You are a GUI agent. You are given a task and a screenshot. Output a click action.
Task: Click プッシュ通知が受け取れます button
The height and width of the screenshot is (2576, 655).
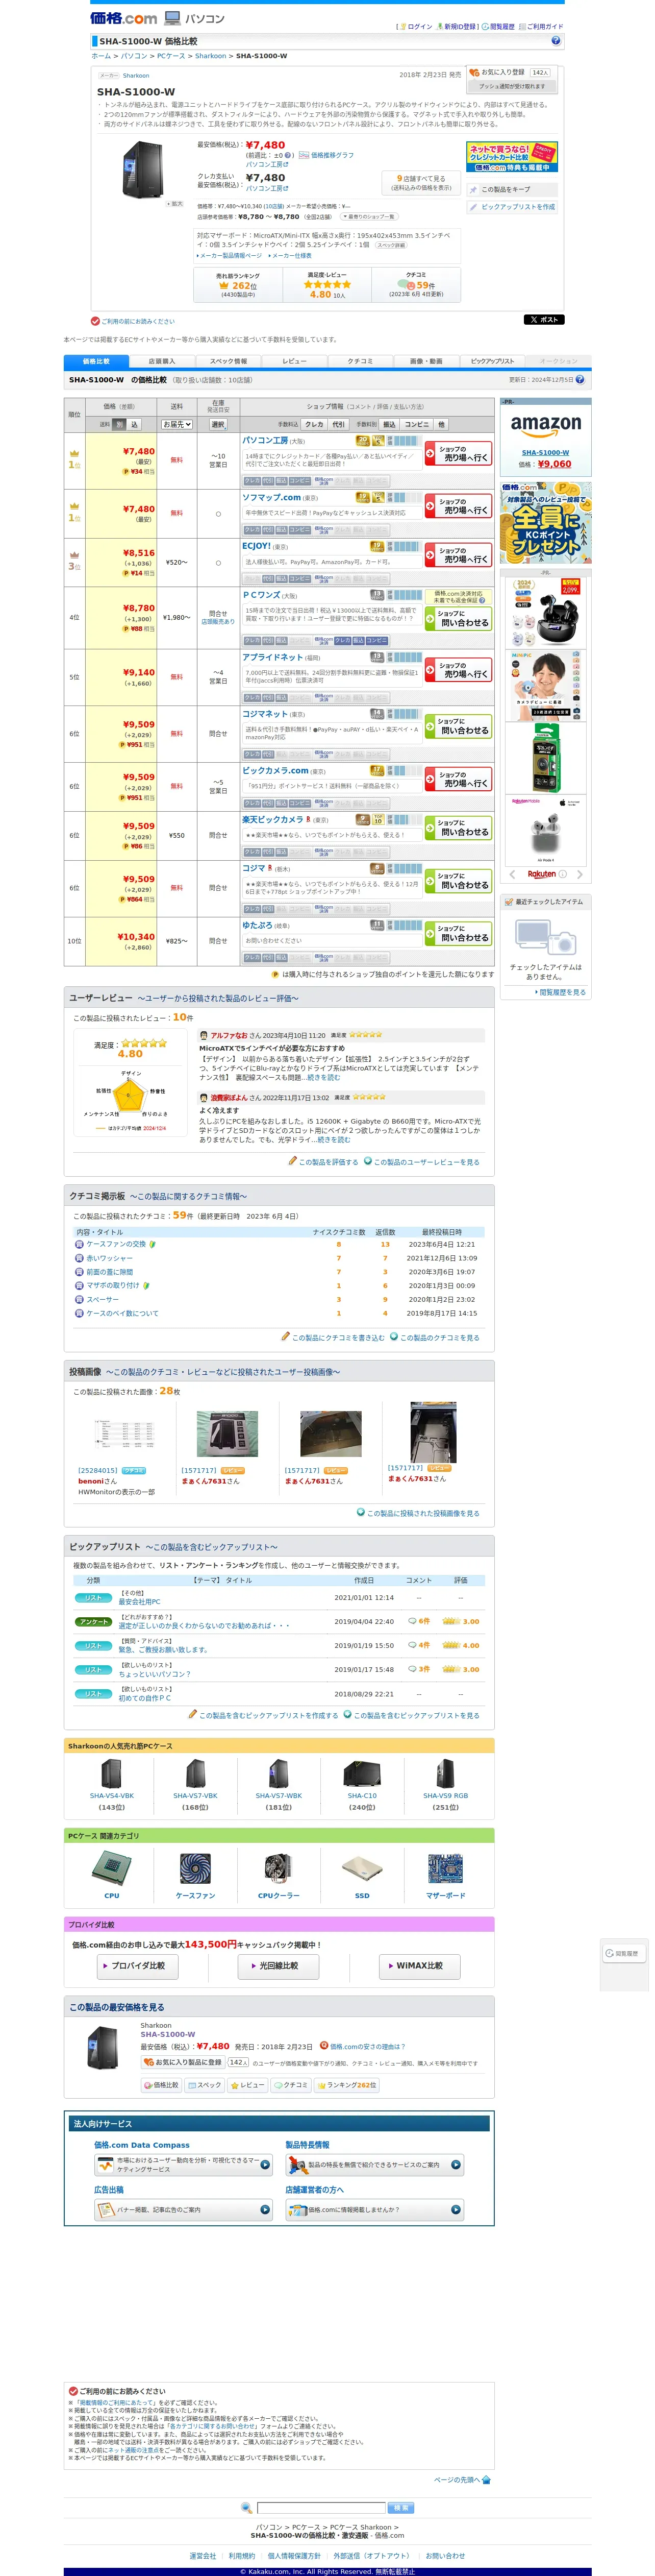click(513, 86)
